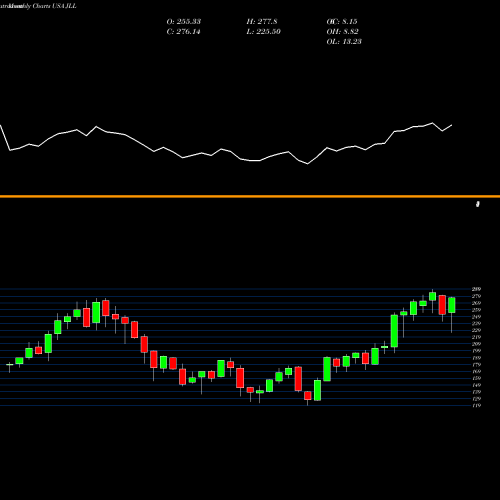
Task: Click the 189 price axis label
Action: click(476, 357)
